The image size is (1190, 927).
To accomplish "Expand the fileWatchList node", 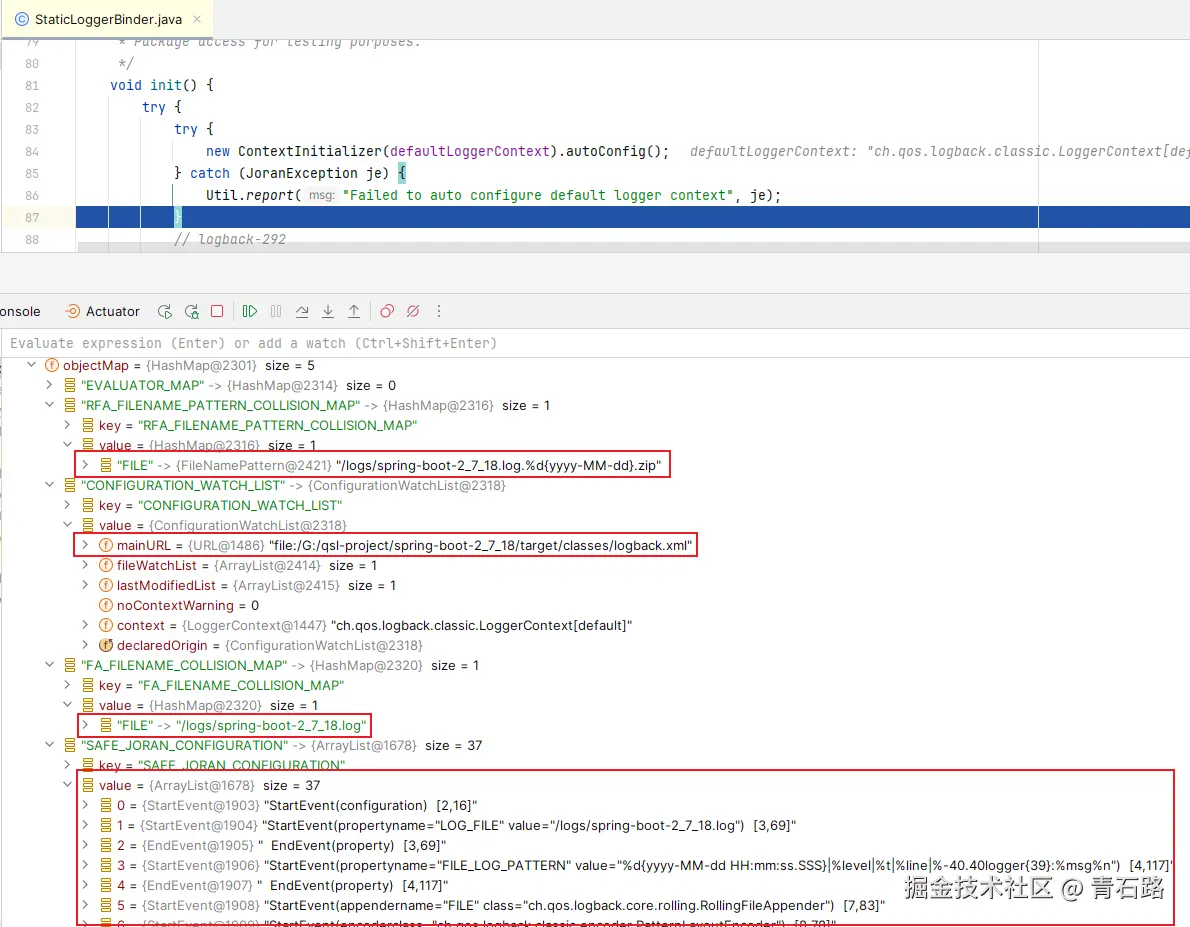I will 85,566.
